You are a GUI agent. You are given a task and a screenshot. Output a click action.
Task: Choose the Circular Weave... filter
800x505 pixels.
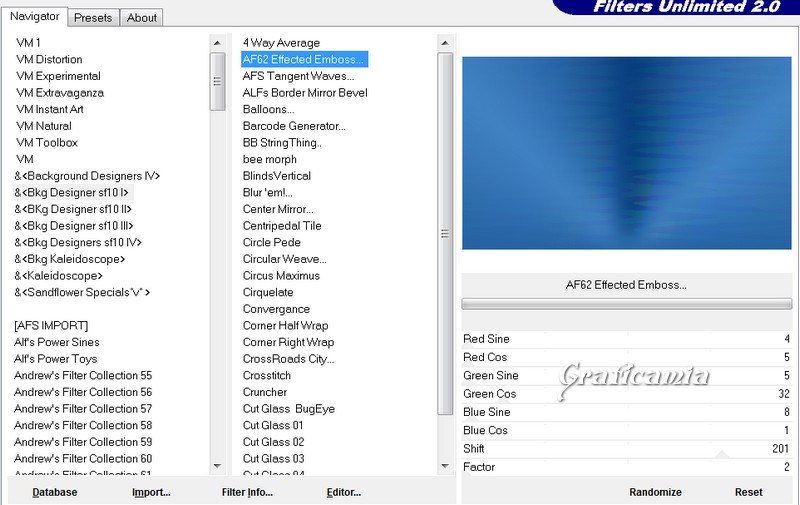[x=284, y=259]
